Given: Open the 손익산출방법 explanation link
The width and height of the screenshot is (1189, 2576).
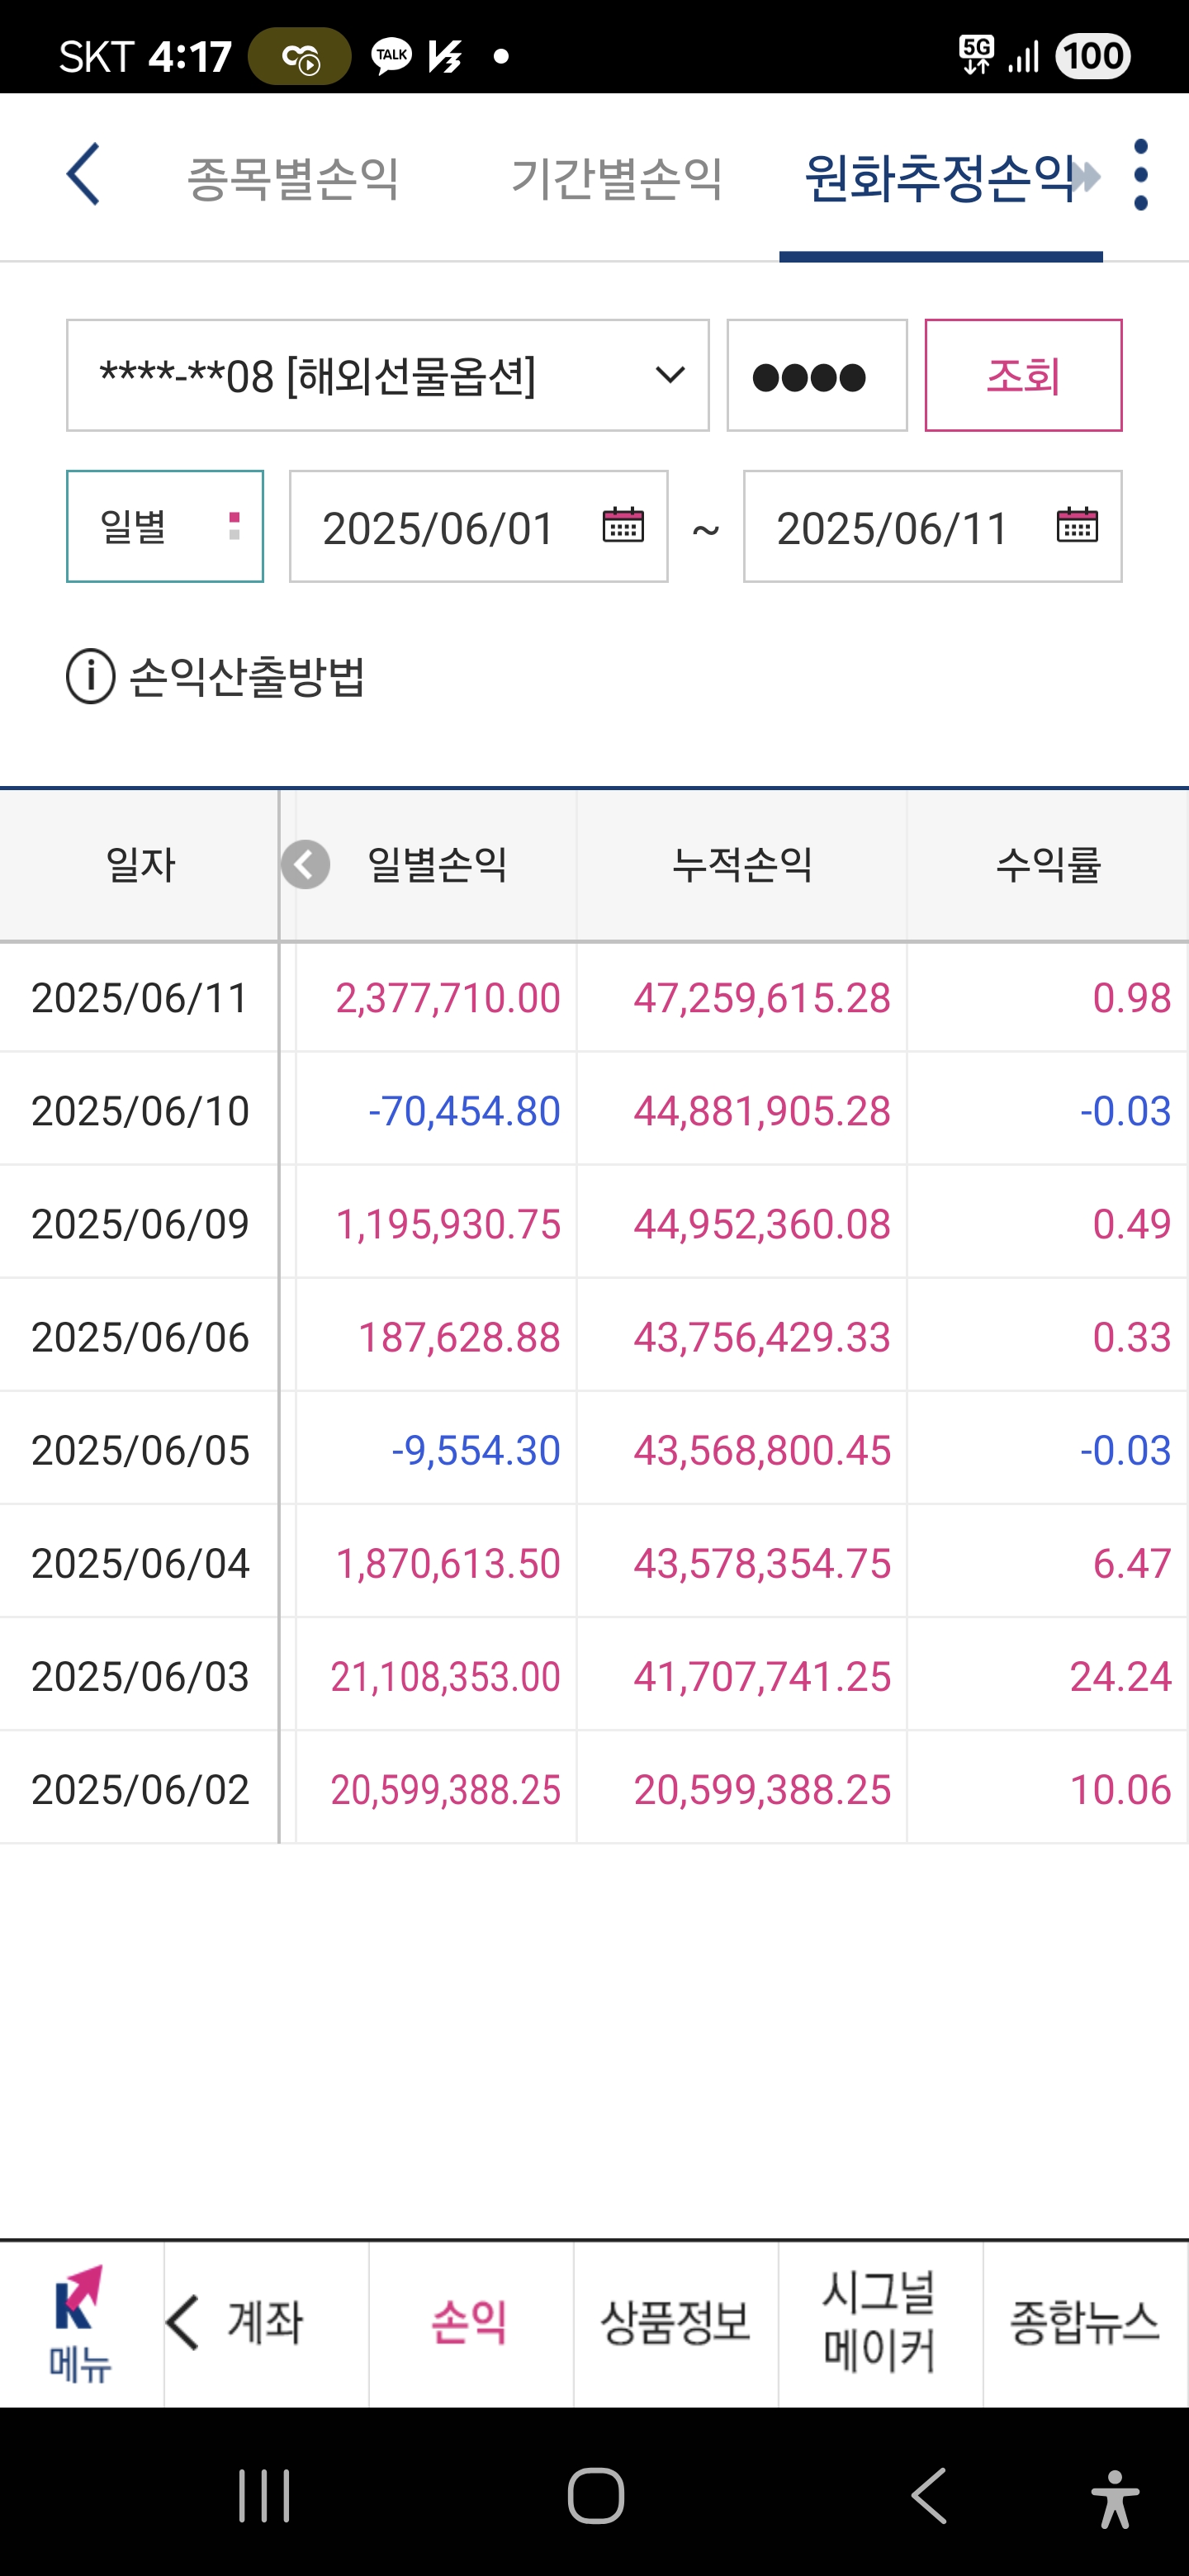Looking at the screenshot, I should (x=247, y=677).
